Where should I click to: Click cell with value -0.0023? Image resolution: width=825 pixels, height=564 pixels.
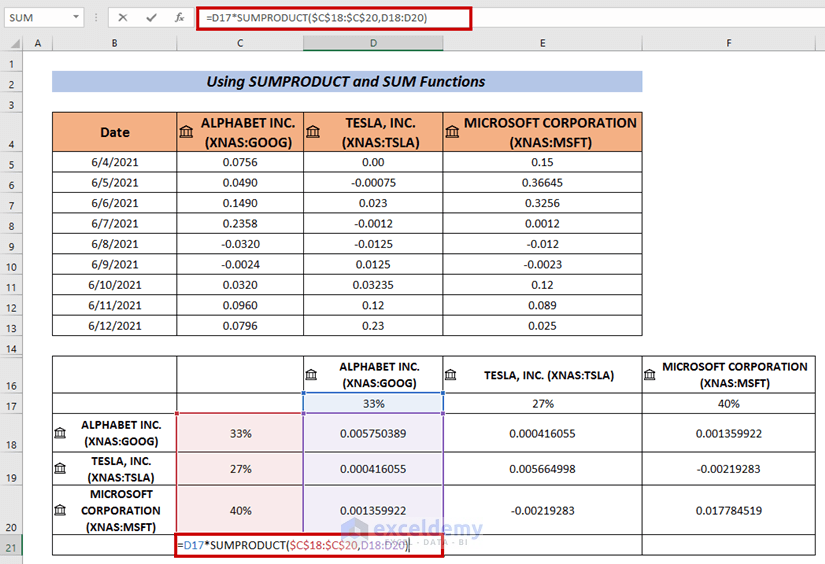pyautogui.click(x=542, y=264)
